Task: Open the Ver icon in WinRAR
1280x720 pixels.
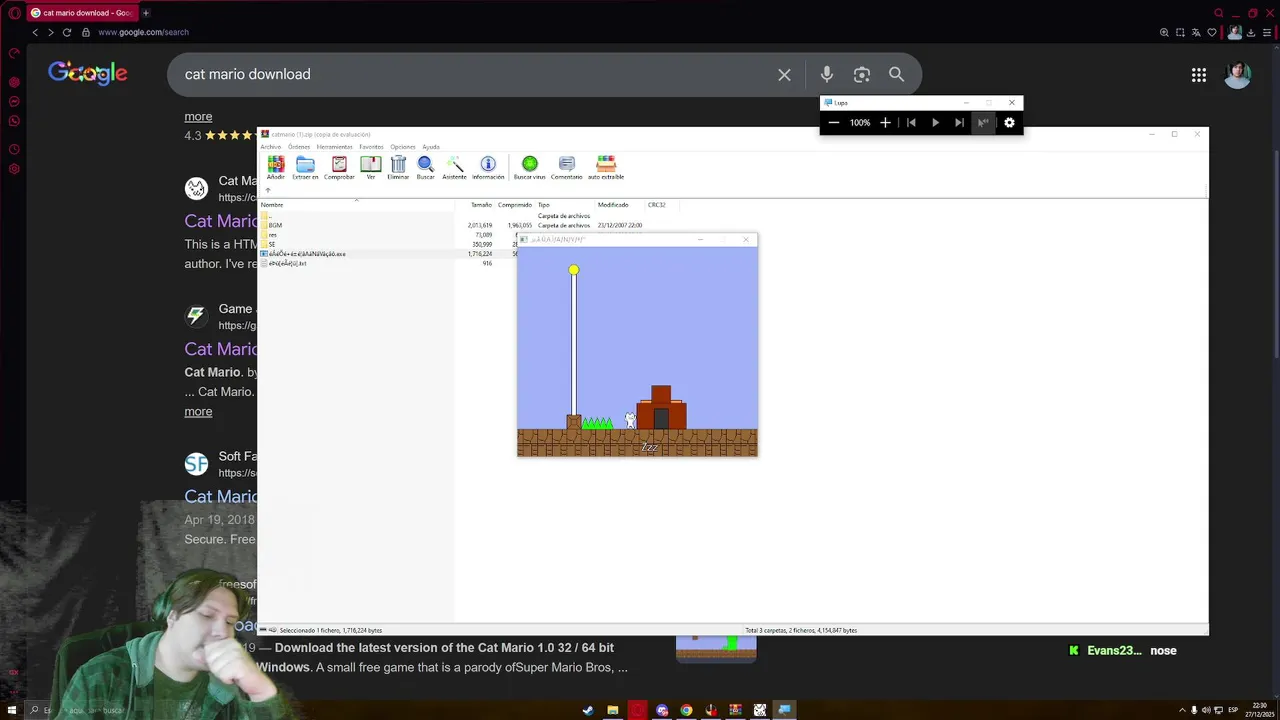Action: pyautogui.click(x=371, y=167)
